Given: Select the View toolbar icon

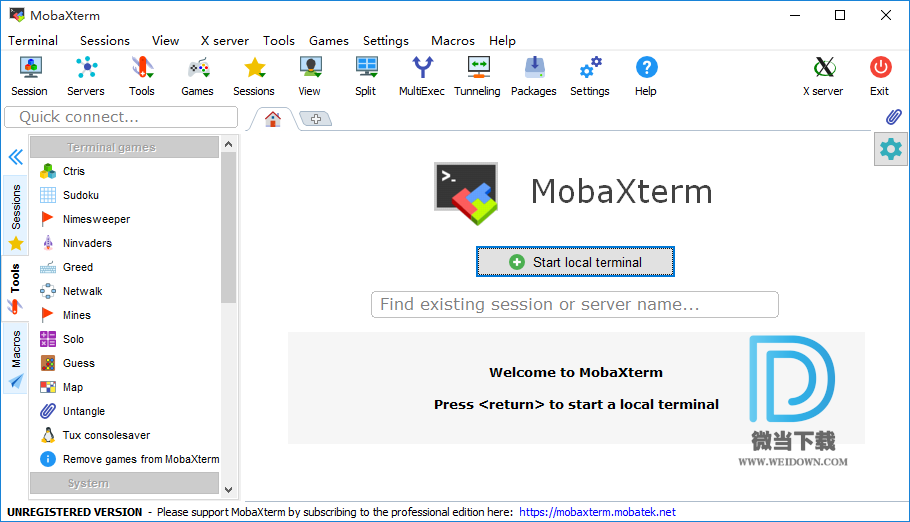Looking at the screenshot, I should [x=310, y=76].
